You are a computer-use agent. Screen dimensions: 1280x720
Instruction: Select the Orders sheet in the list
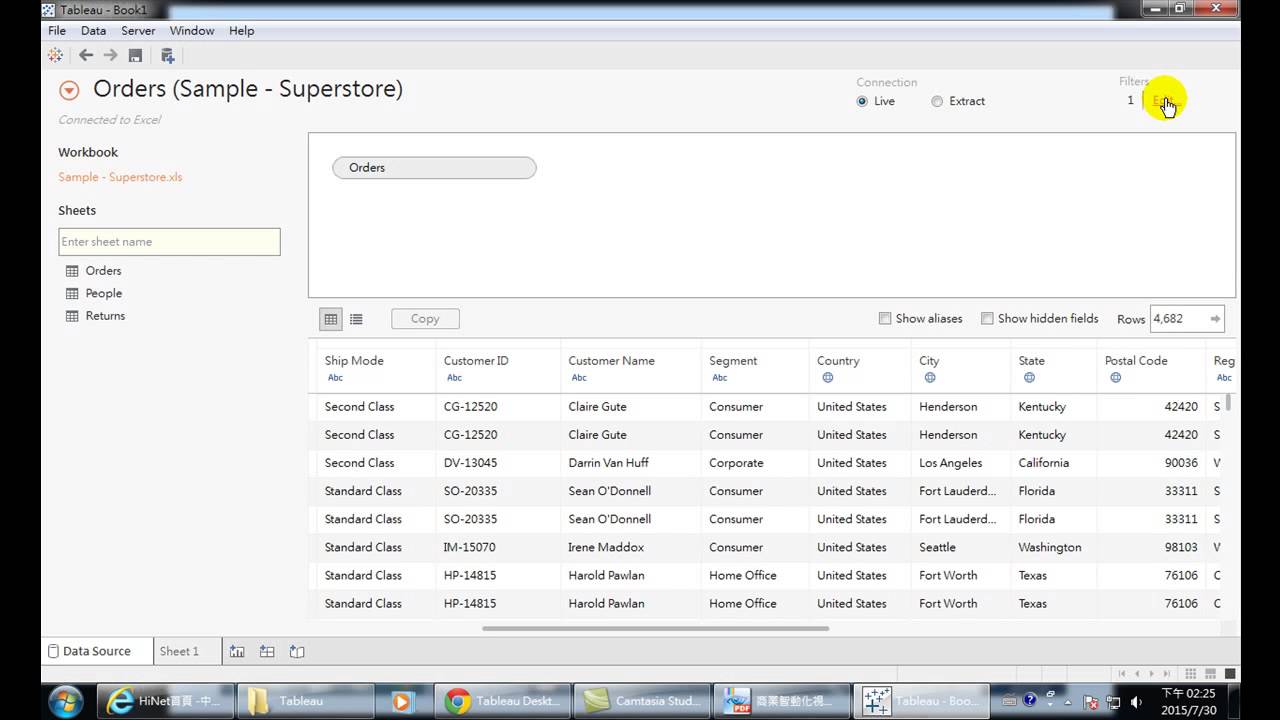click(x=103, y=271)
